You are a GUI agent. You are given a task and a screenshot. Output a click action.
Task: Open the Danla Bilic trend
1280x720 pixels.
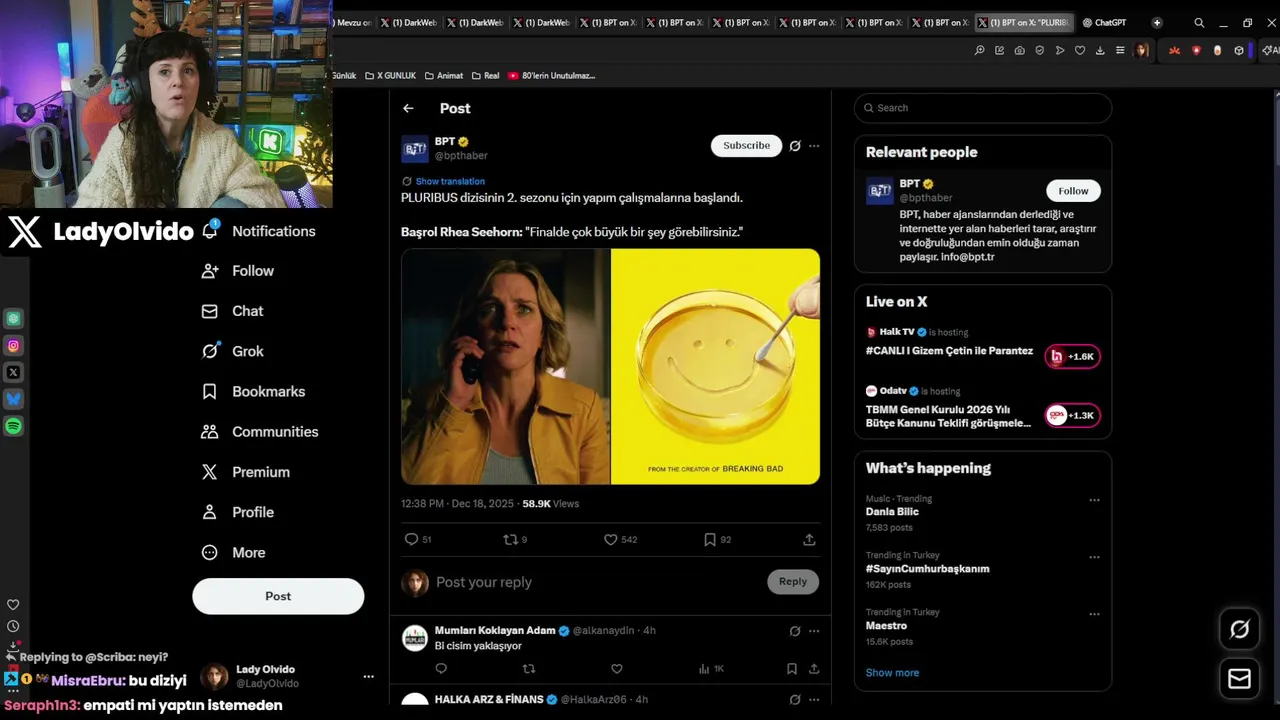[x=892, y=512]
